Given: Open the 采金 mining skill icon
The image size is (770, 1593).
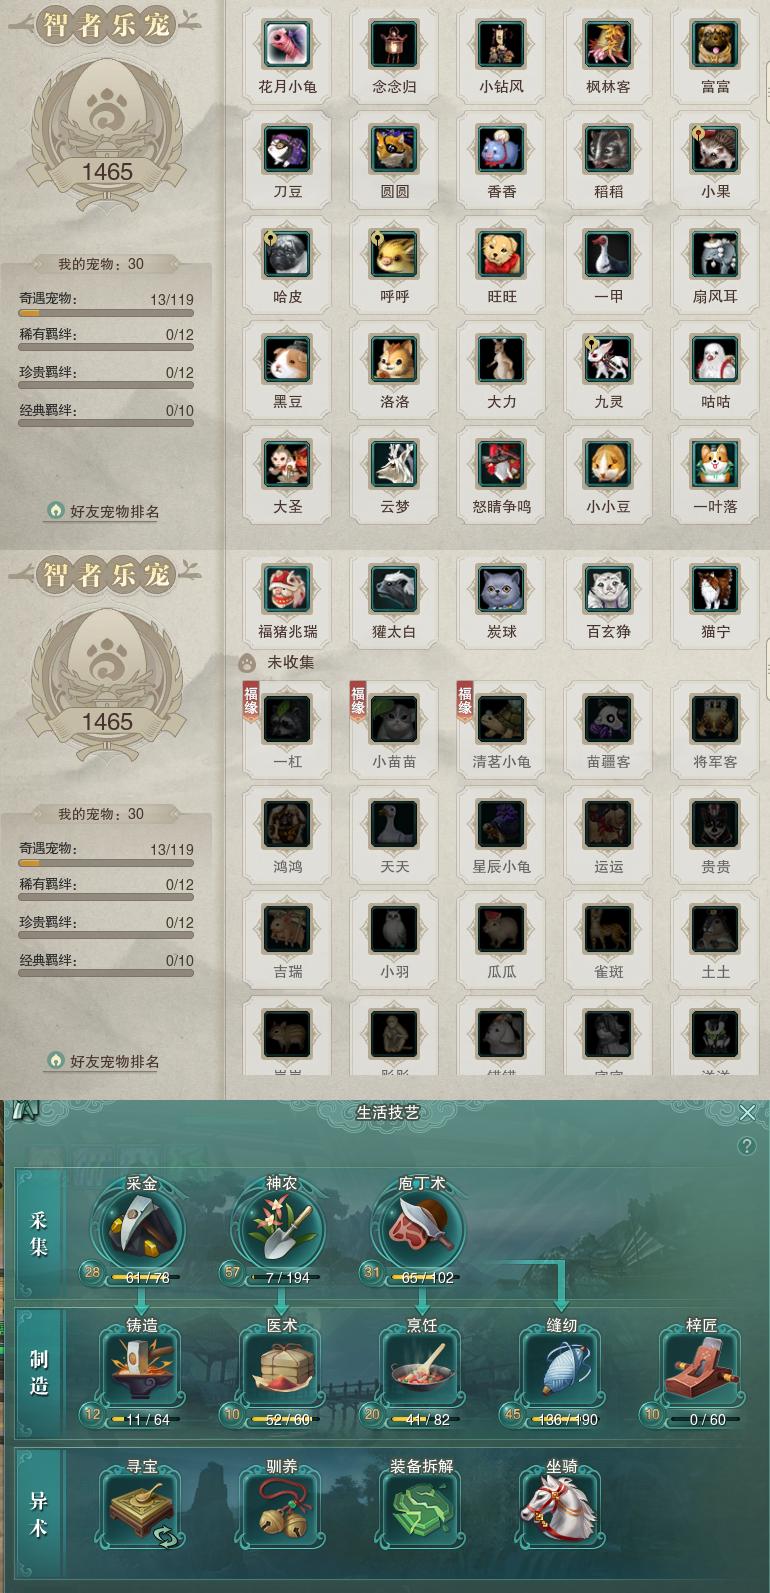Looking at the screenshot, I should click(141, 1228).
